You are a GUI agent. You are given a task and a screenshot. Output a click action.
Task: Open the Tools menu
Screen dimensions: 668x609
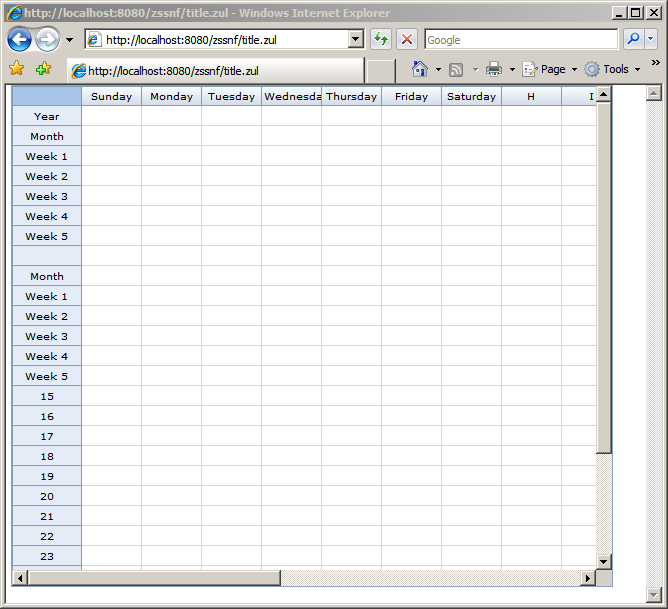tap(613, 69)
